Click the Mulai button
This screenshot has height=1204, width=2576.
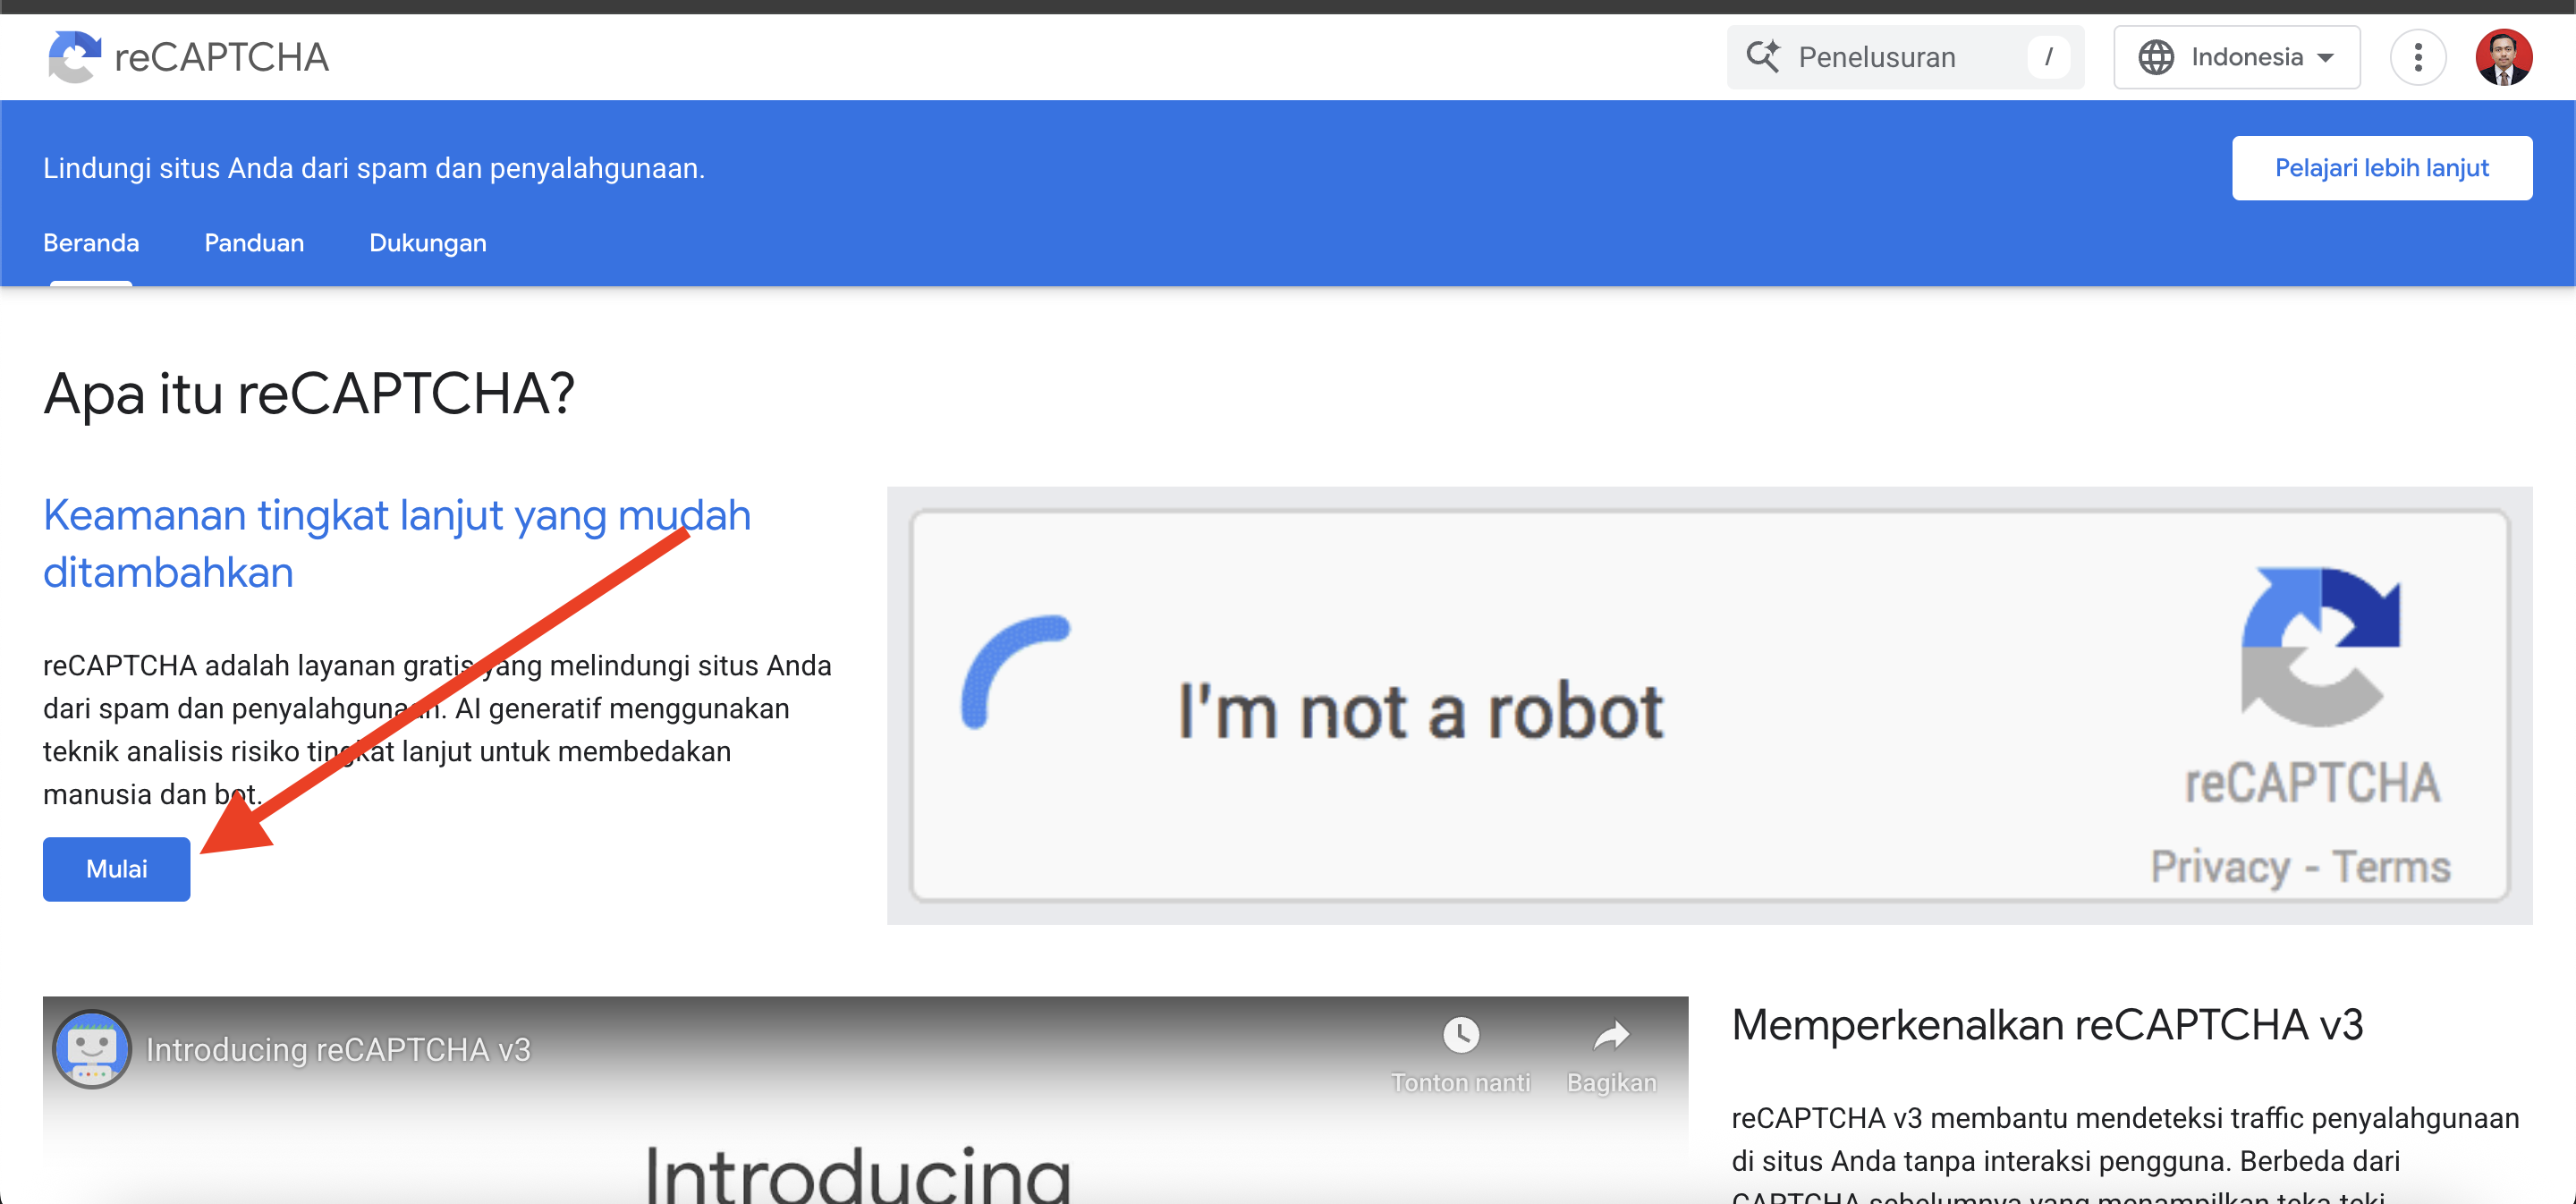click(116, 868)
